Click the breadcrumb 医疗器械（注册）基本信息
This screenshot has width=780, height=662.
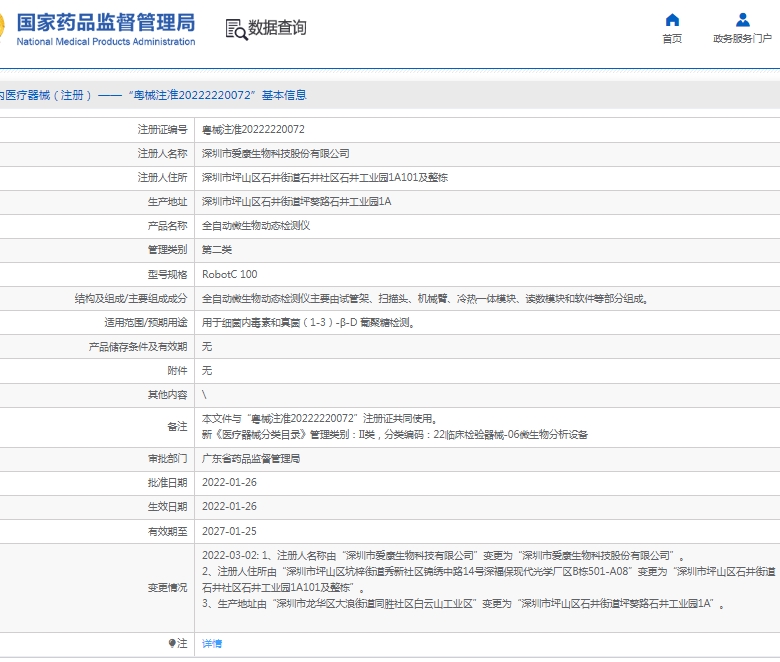coord(153,95)
